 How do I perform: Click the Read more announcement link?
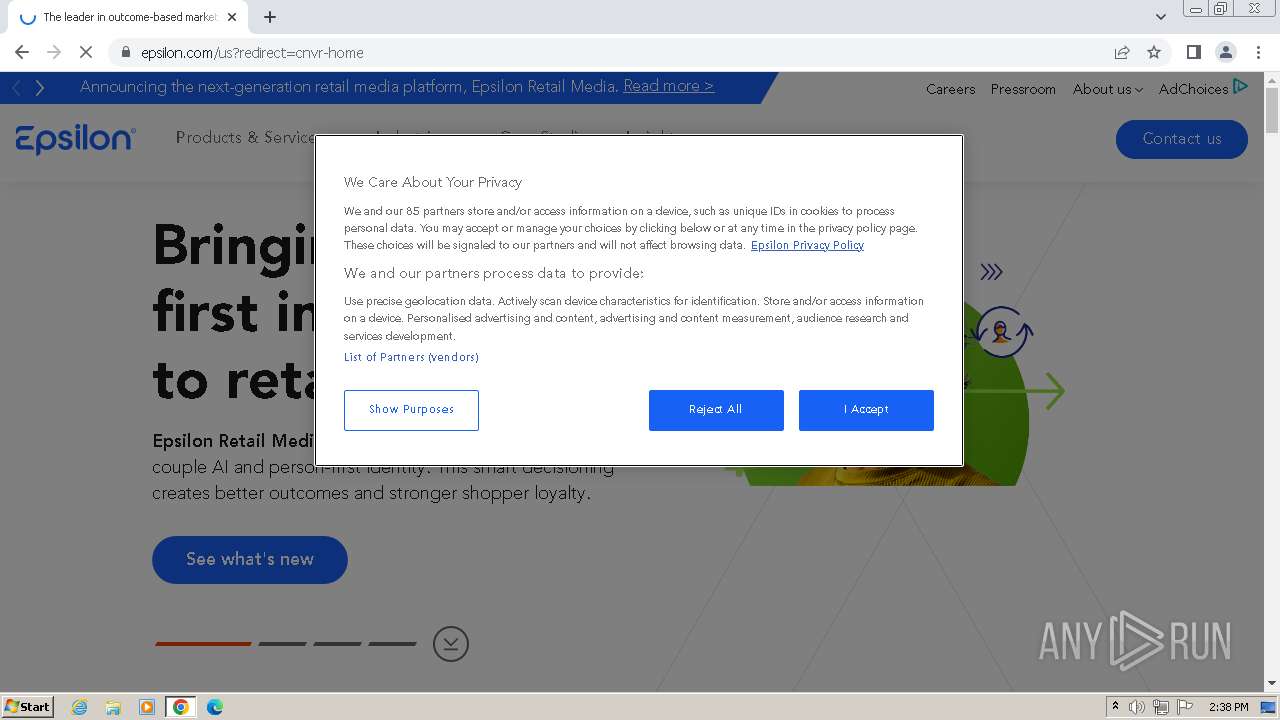coord(669,86)
